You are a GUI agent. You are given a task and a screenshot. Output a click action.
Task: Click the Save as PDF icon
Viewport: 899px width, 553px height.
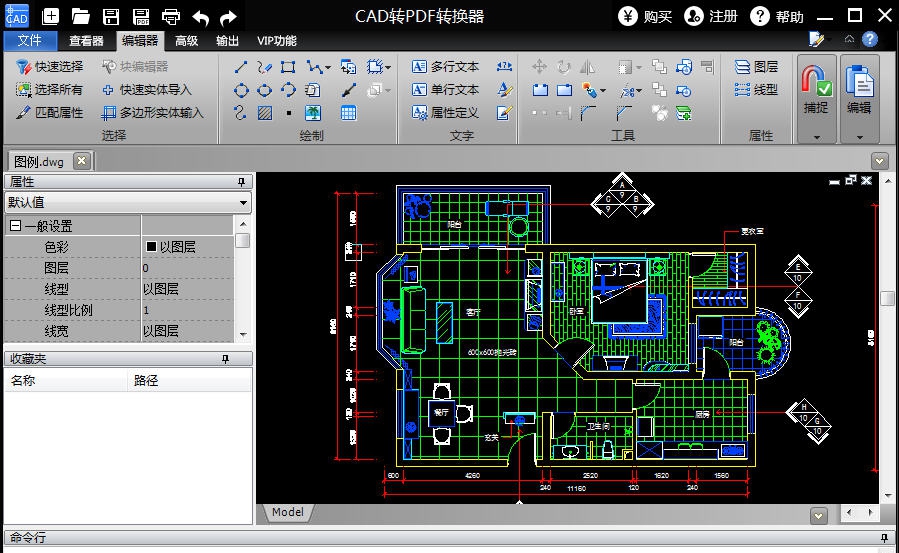click(x=141, y=16)
